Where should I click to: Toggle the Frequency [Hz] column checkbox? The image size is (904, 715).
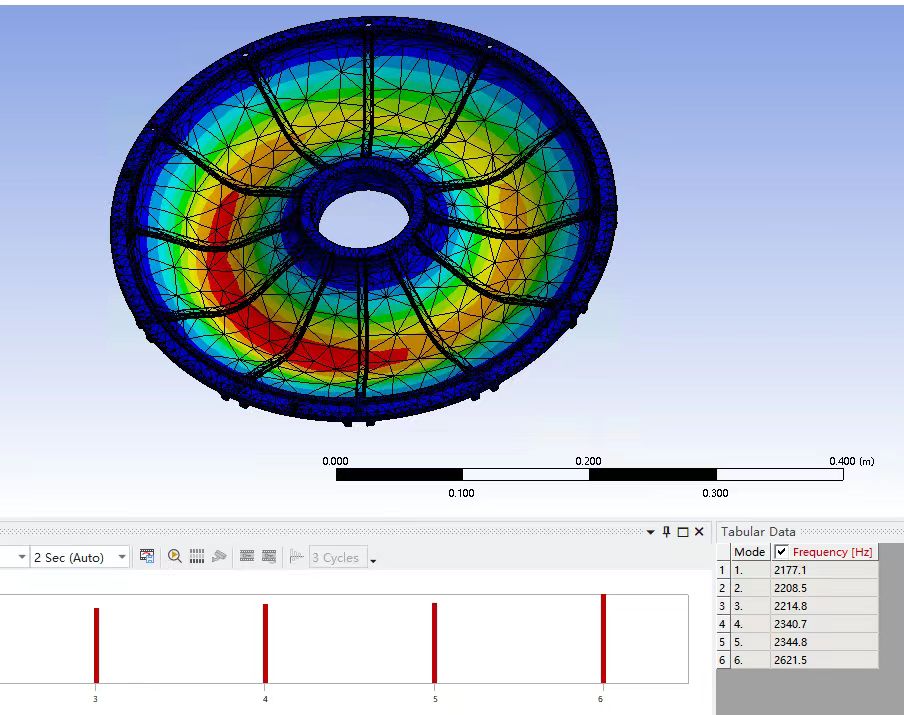pyautogui.click(x=781, y=552)
